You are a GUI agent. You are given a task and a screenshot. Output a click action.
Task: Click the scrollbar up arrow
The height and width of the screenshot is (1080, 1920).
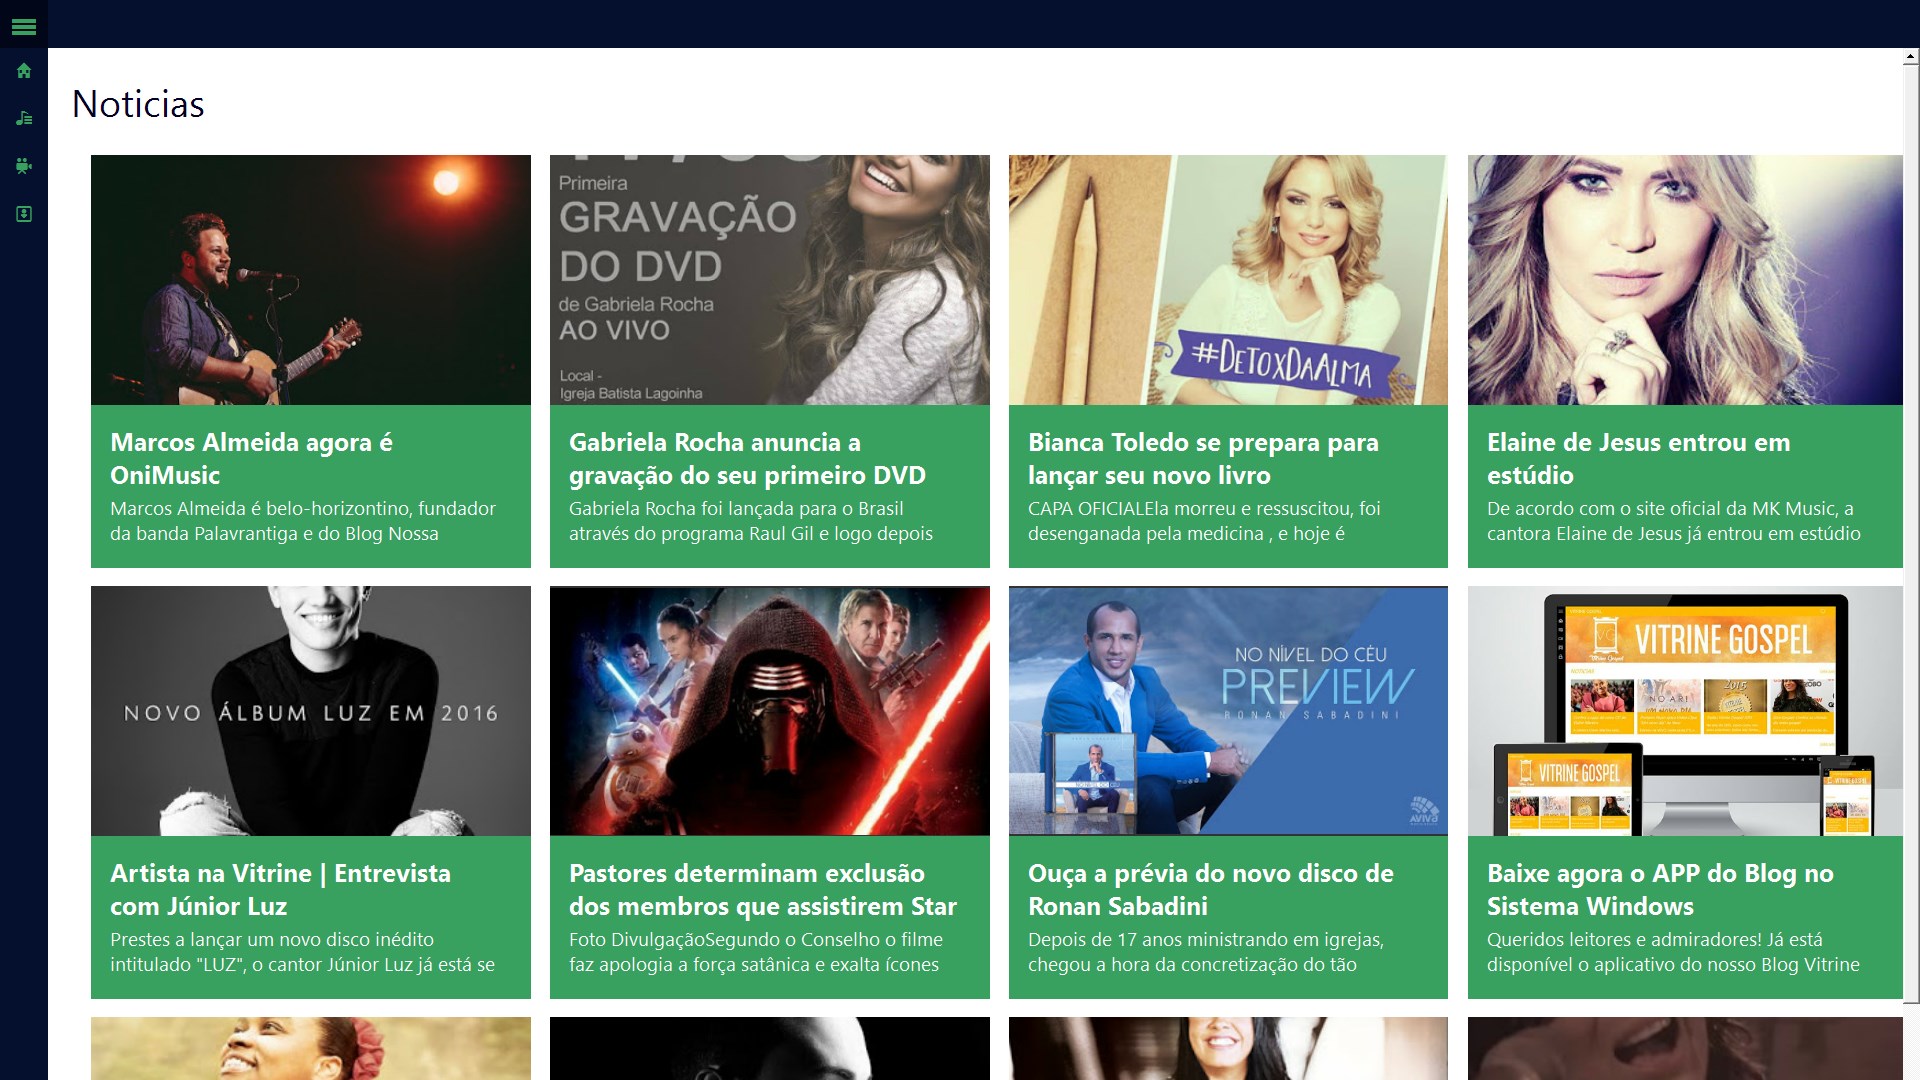pos(1911,58)
